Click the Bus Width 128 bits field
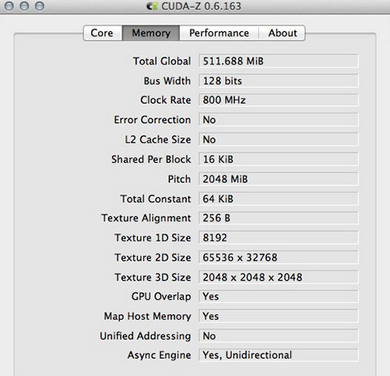The width and height of the screenshot is (390, 376). point(279,81)
